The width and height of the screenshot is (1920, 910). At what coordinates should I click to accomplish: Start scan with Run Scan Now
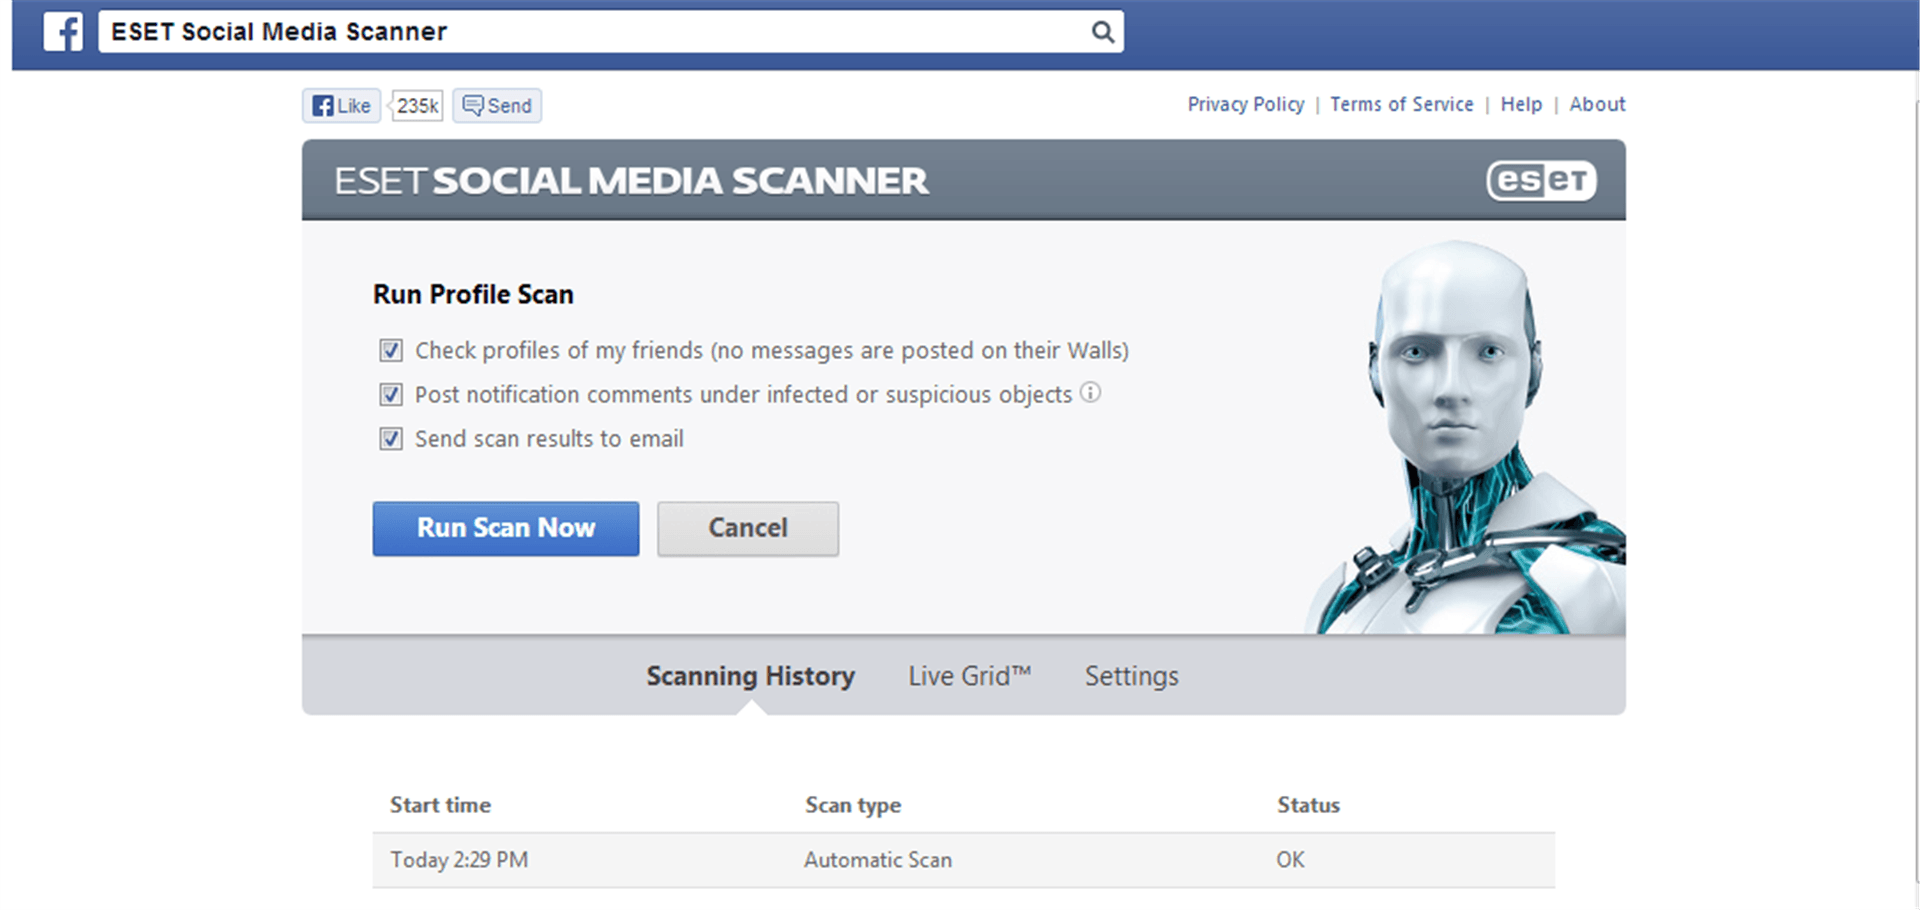[506, 528]
